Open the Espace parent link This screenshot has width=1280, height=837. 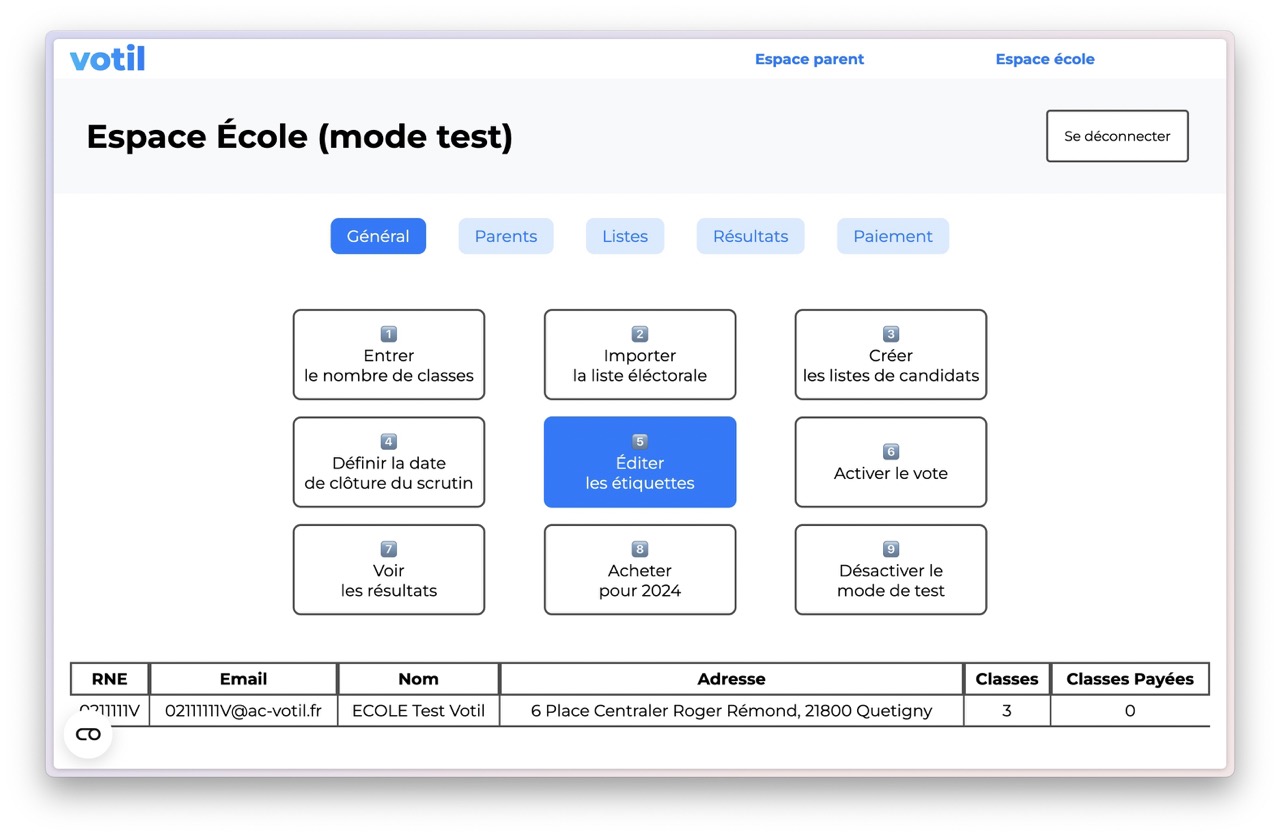(809, 59)
